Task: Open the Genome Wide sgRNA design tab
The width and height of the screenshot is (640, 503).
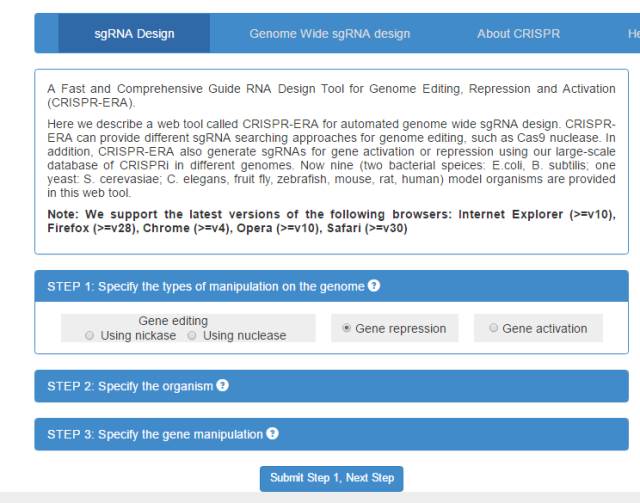Action: pyautogui.click(x=330, y=33)
